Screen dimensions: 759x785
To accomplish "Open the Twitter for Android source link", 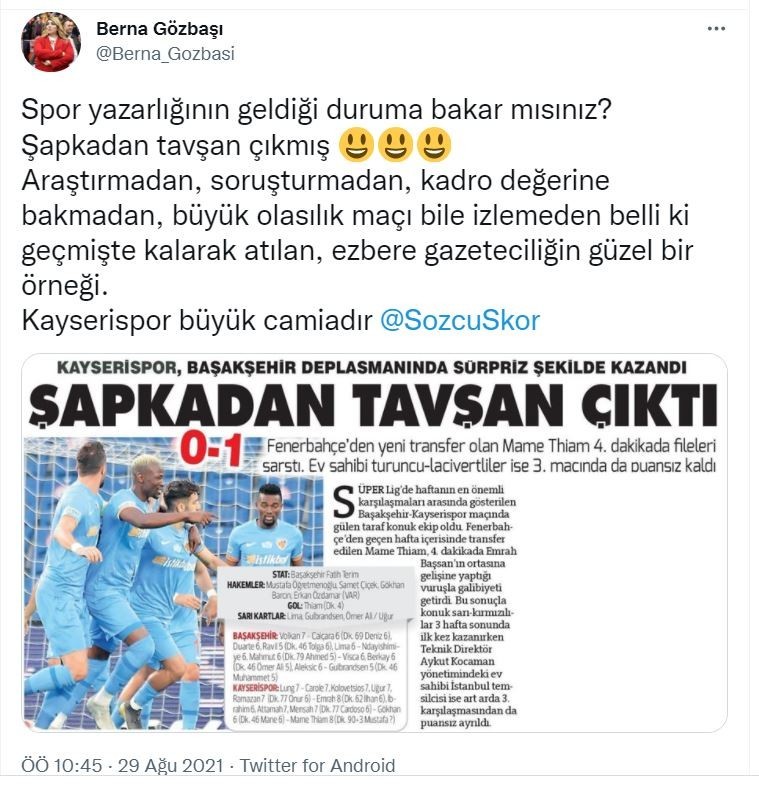I will click(317, 765).
